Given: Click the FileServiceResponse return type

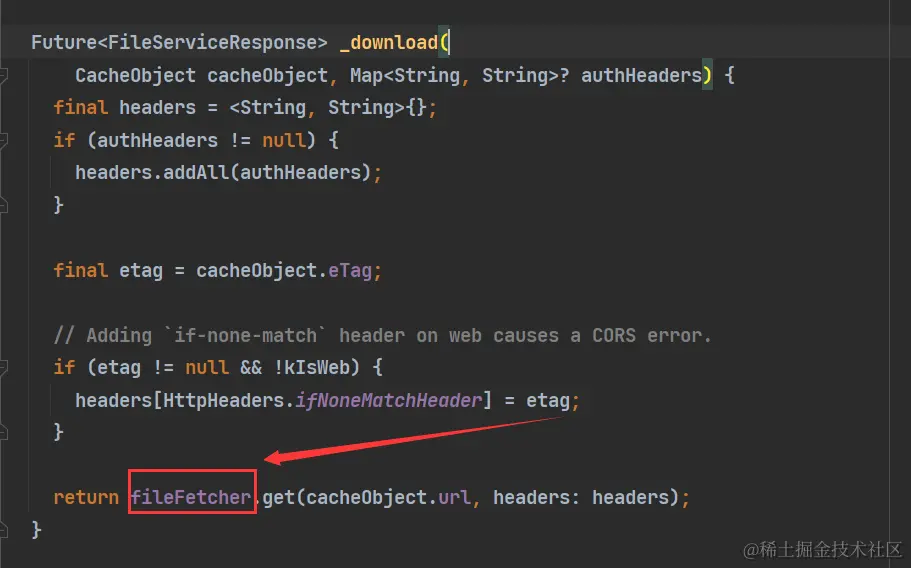Looking at the screenshot, I should tap(211, 42).
